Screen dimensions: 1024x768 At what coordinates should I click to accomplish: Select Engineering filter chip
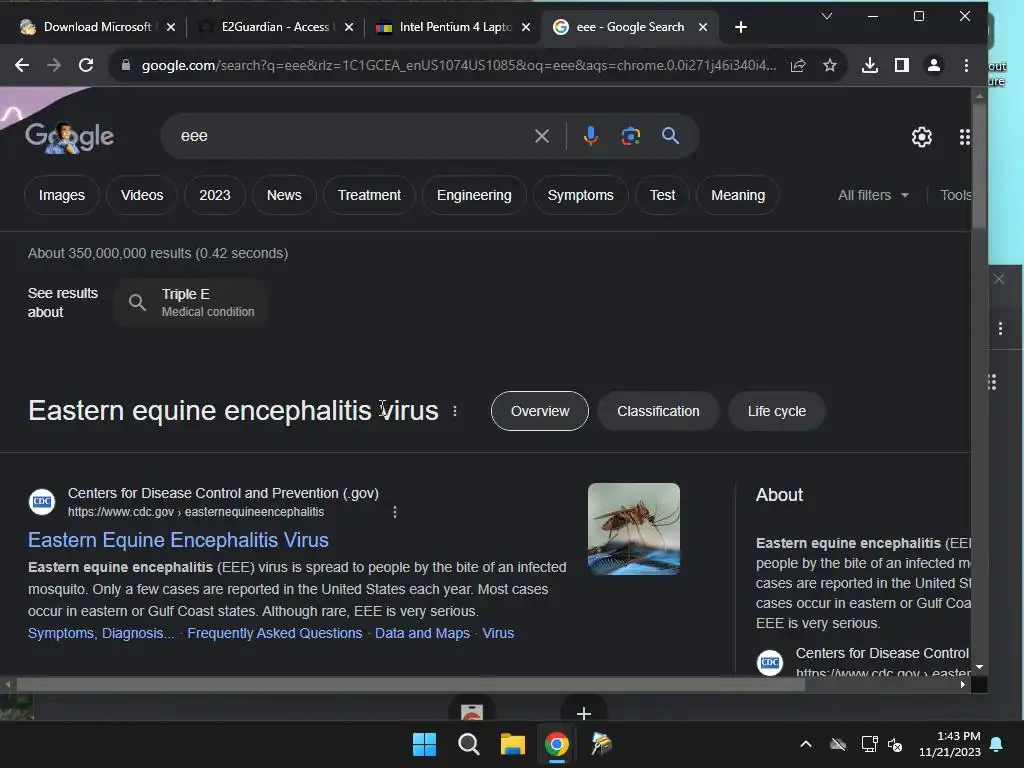tap(474, 195)
